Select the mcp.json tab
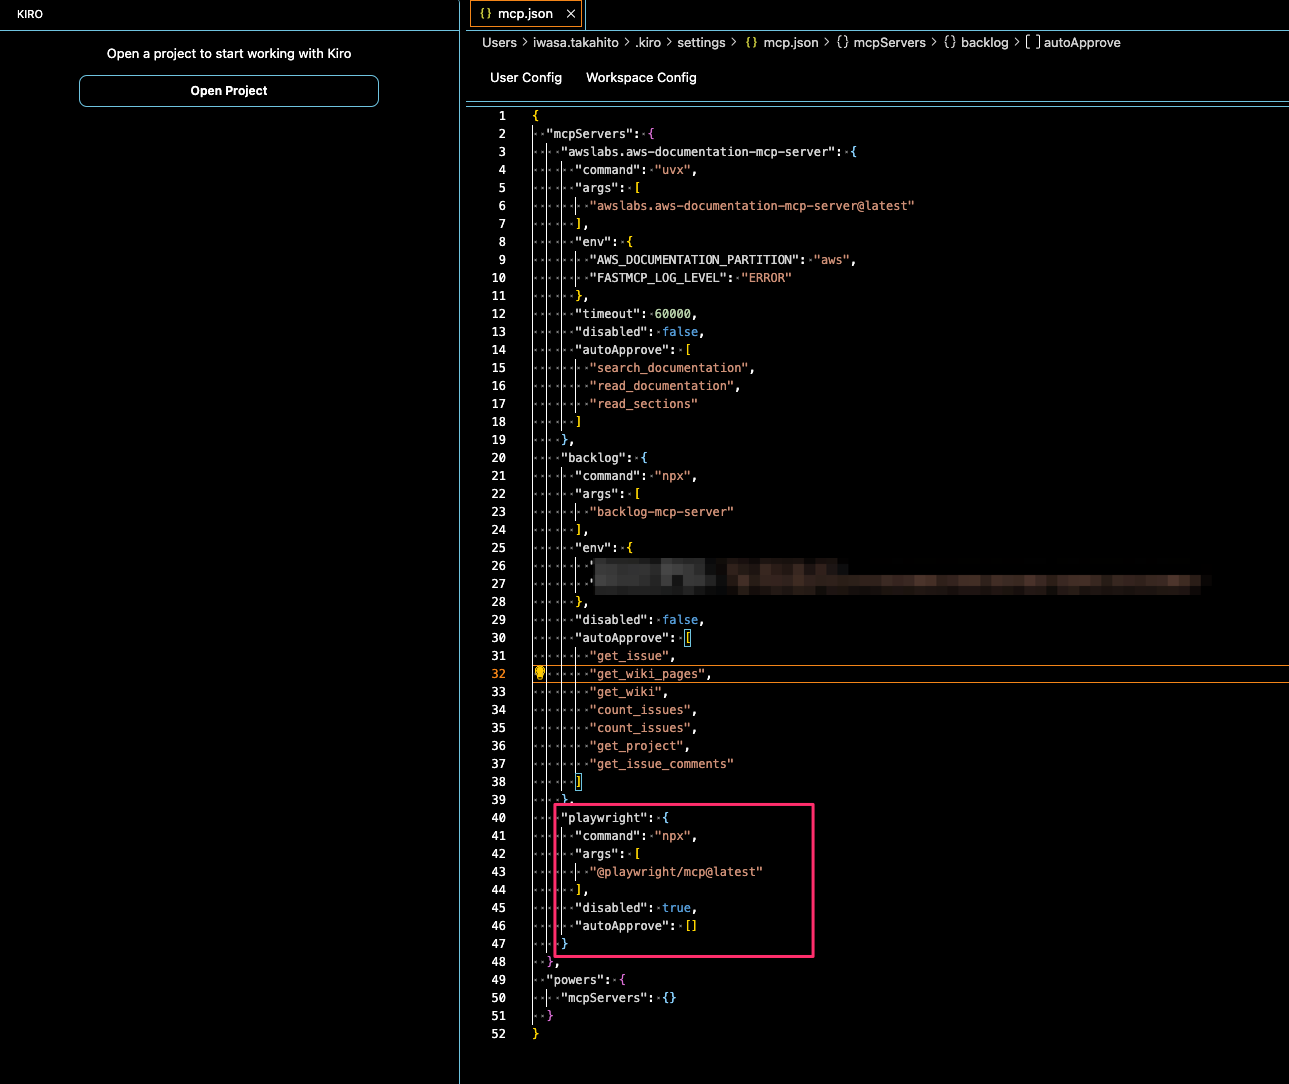 pyautogui.click(x=525, y=14)
